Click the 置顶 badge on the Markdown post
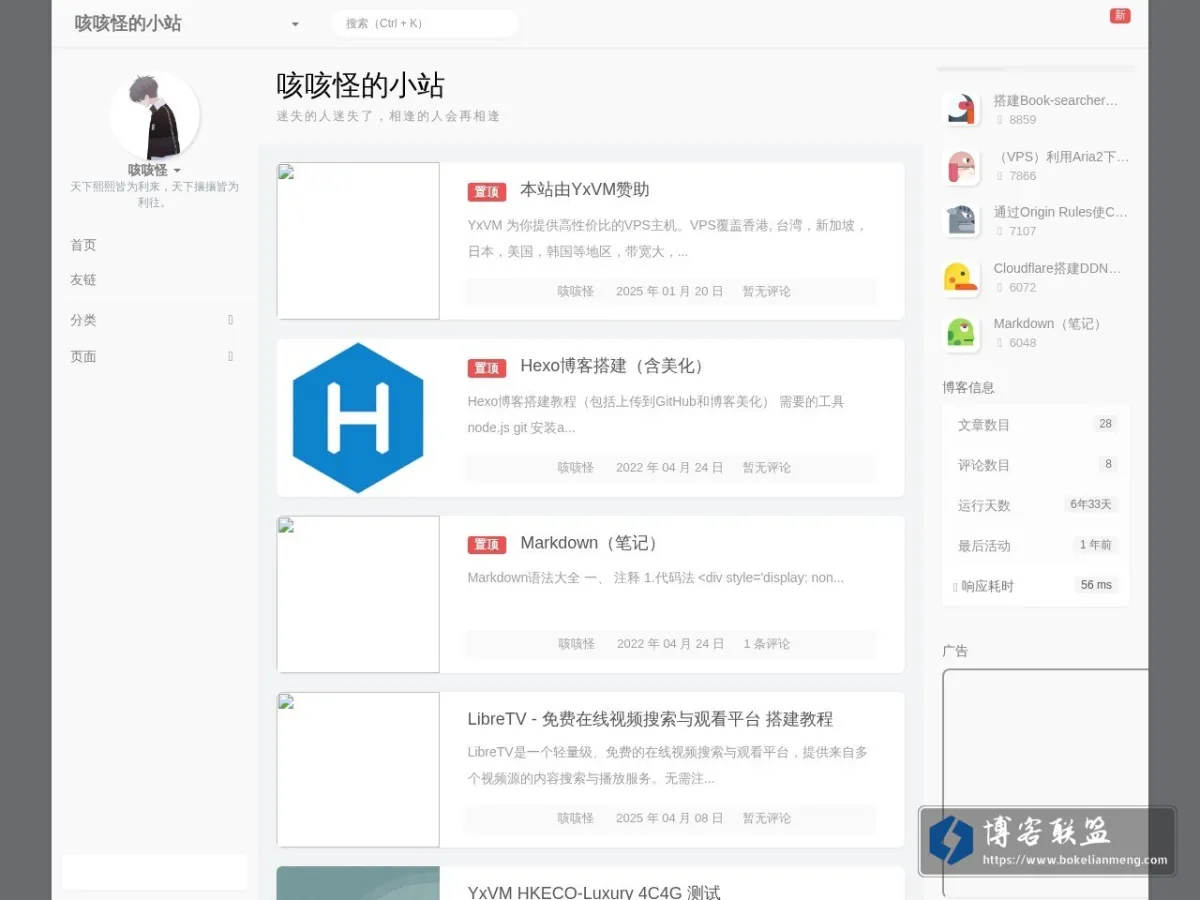1200x900 pixels. click(x=487, y=545)
